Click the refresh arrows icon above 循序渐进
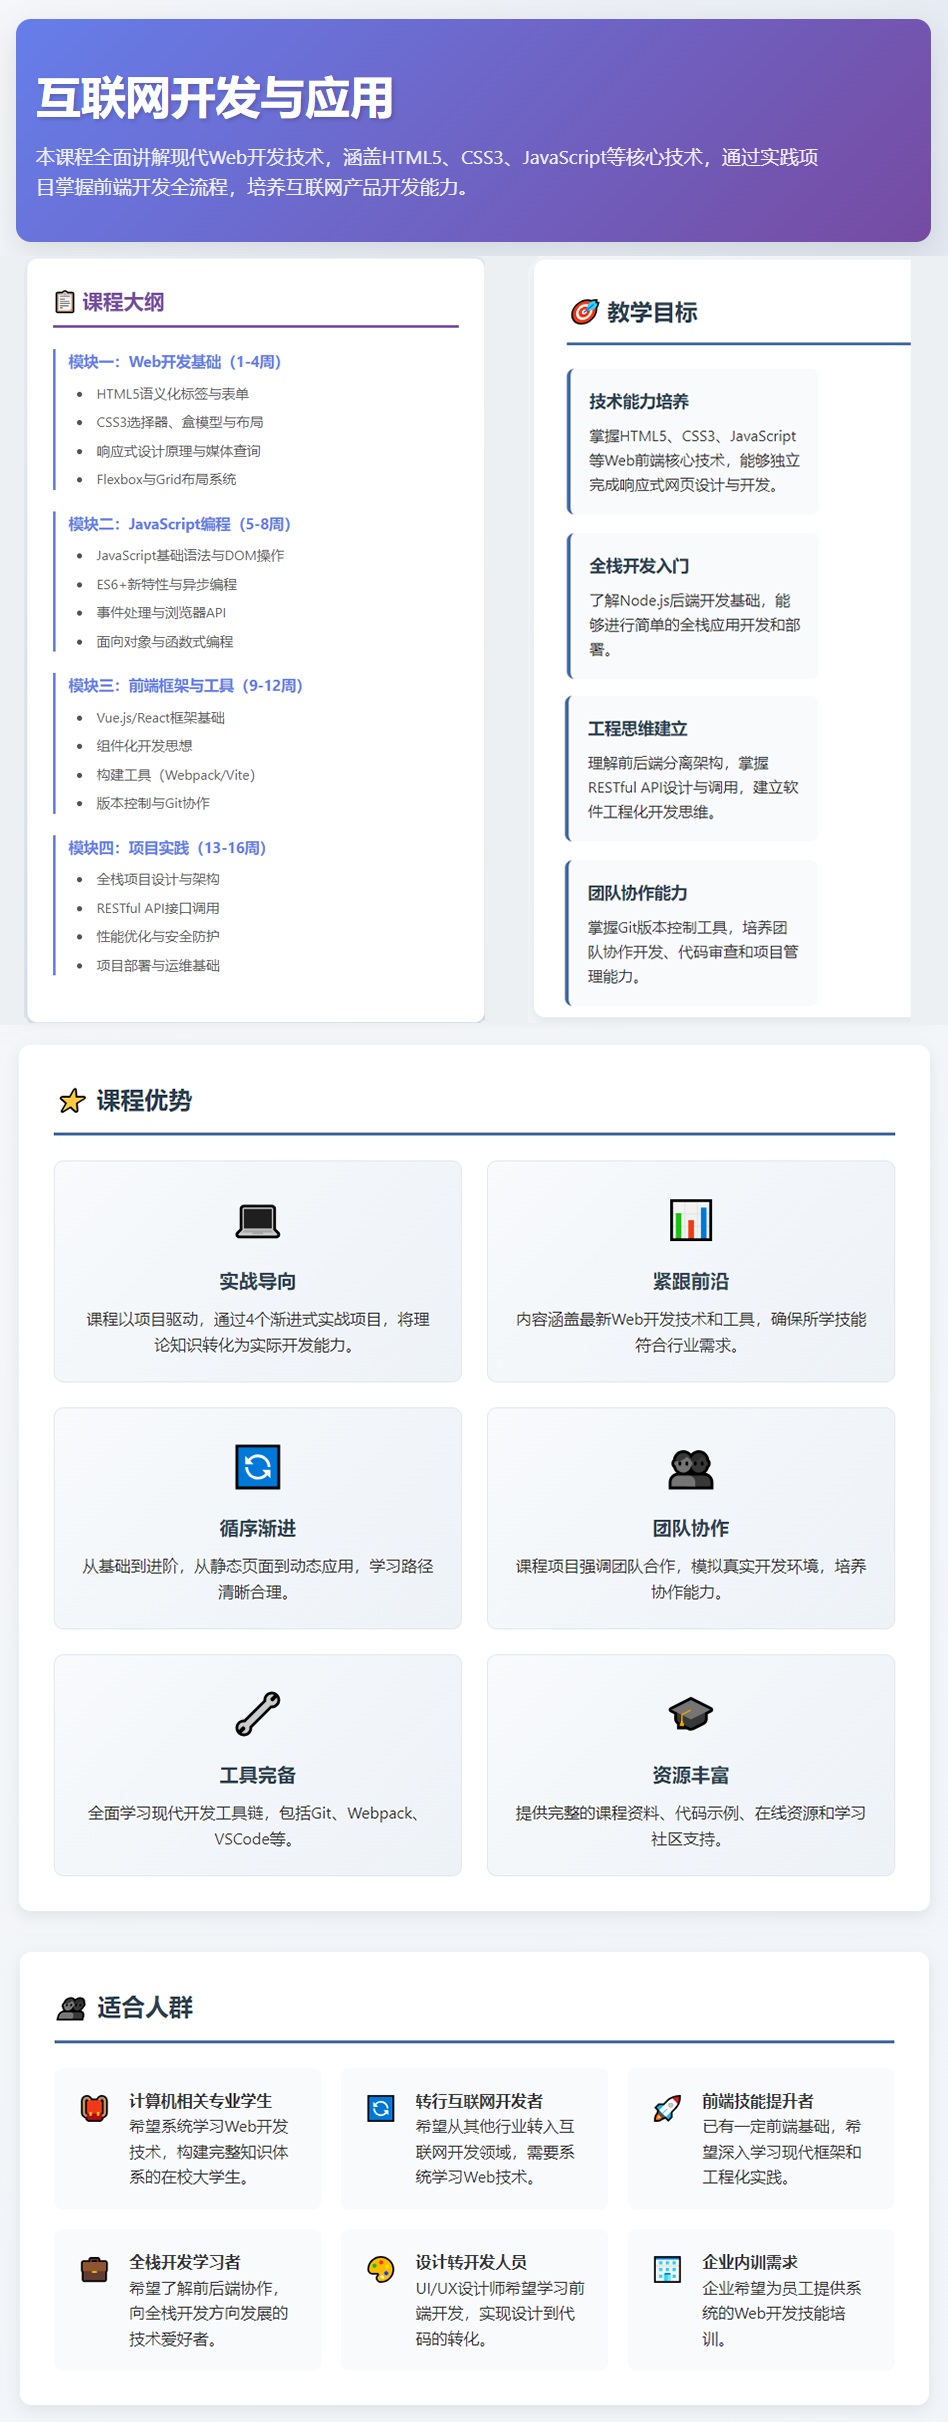The width and height of the screenshot is (948, 2422). [258, 1467]
